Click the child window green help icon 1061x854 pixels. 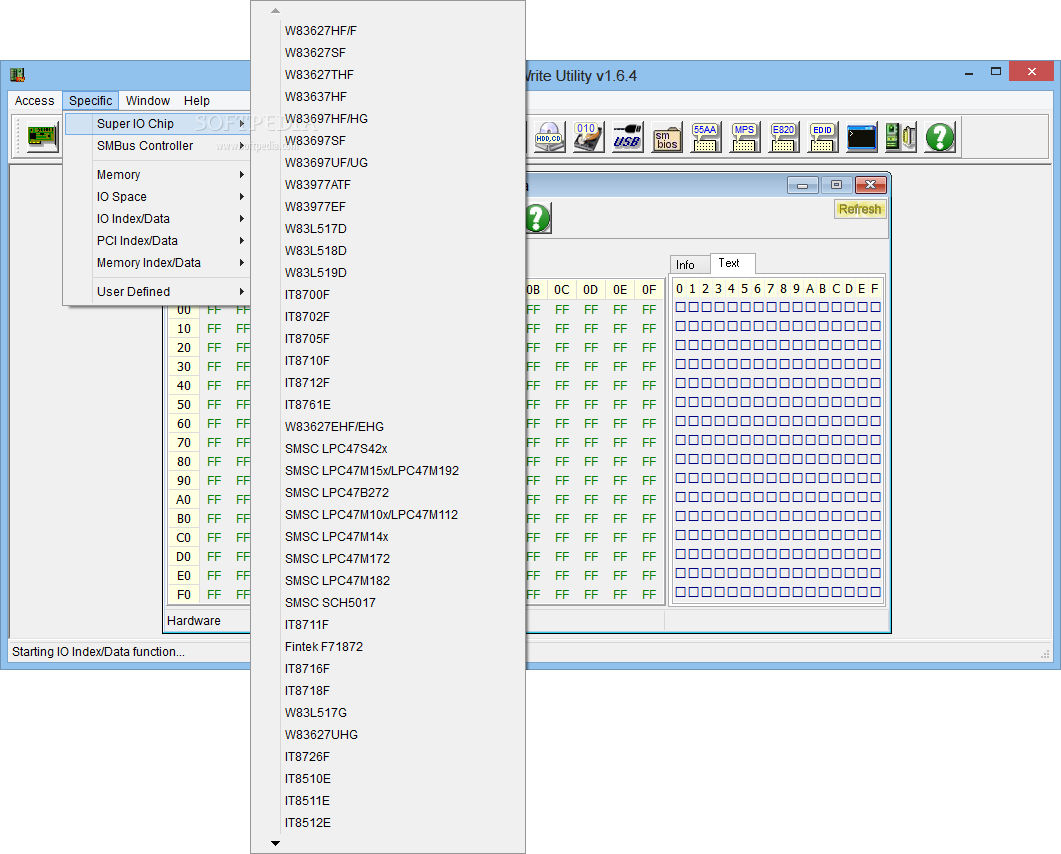point(538,218)
